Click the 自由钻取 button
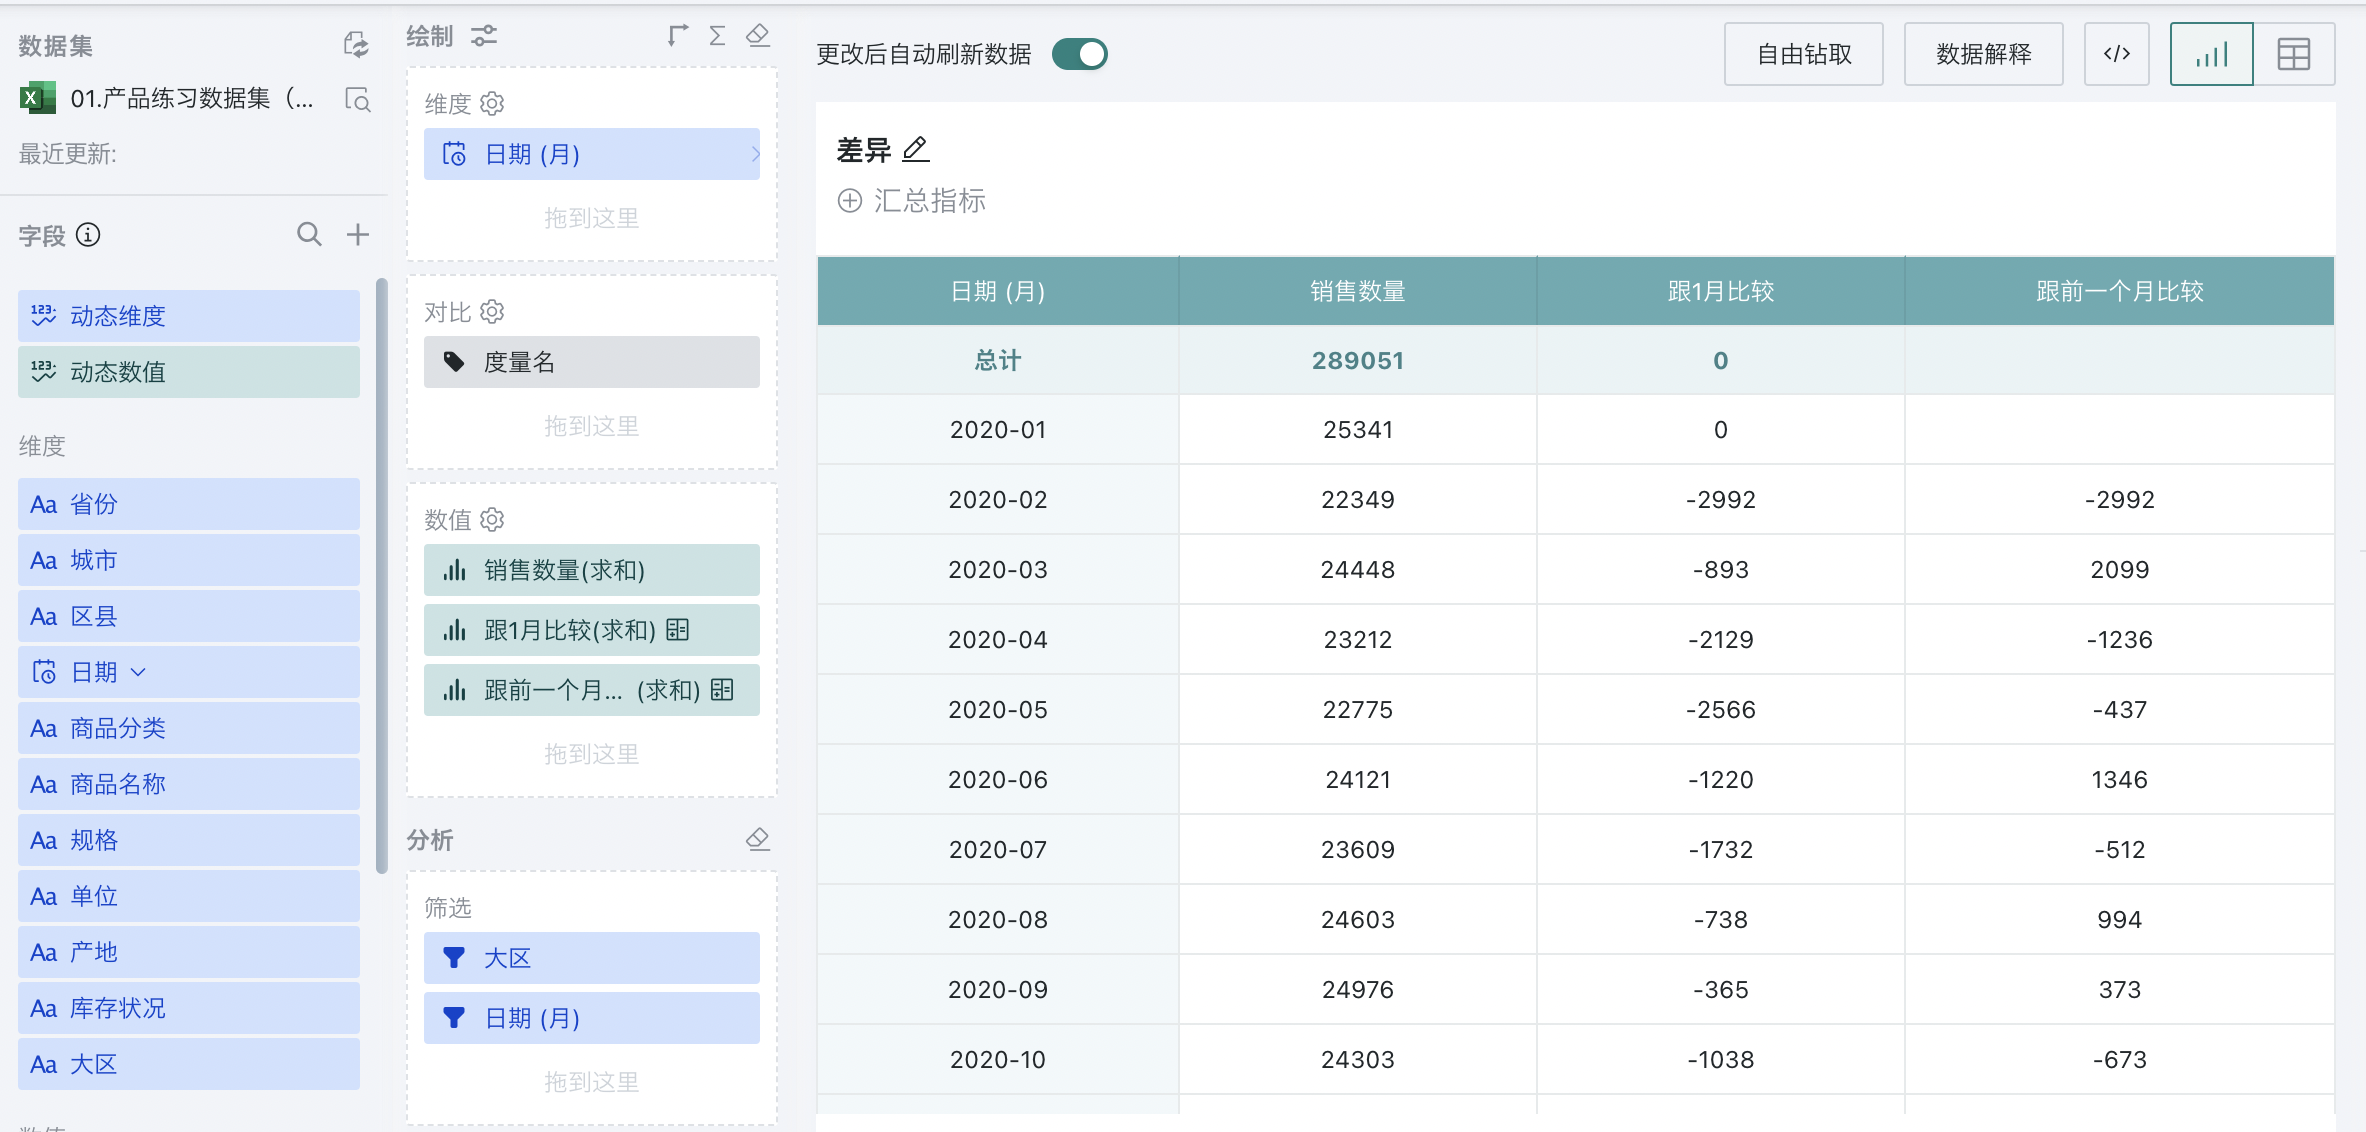The width and height of the screenshot is (2366, 1132). pos(1803,54)
